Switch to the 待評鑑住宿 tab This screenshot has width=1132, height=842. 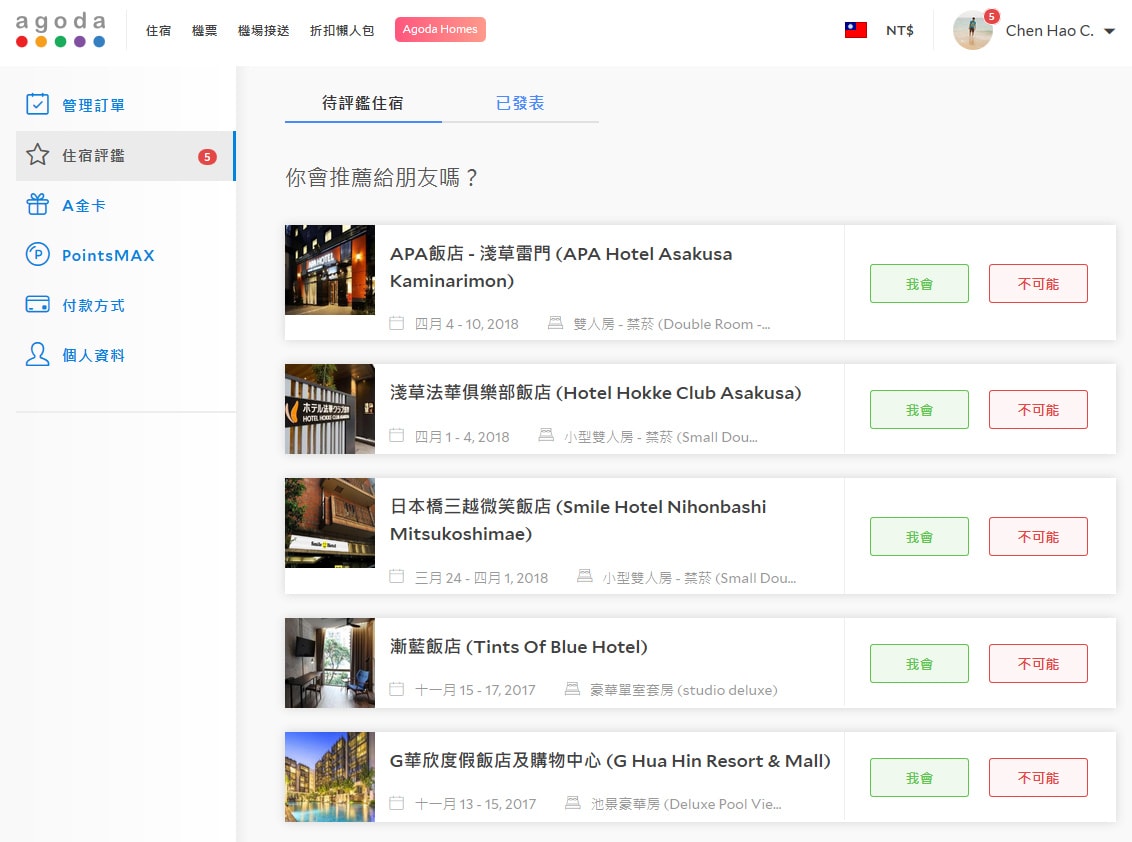pyautogui.click(x=363, y=104)
